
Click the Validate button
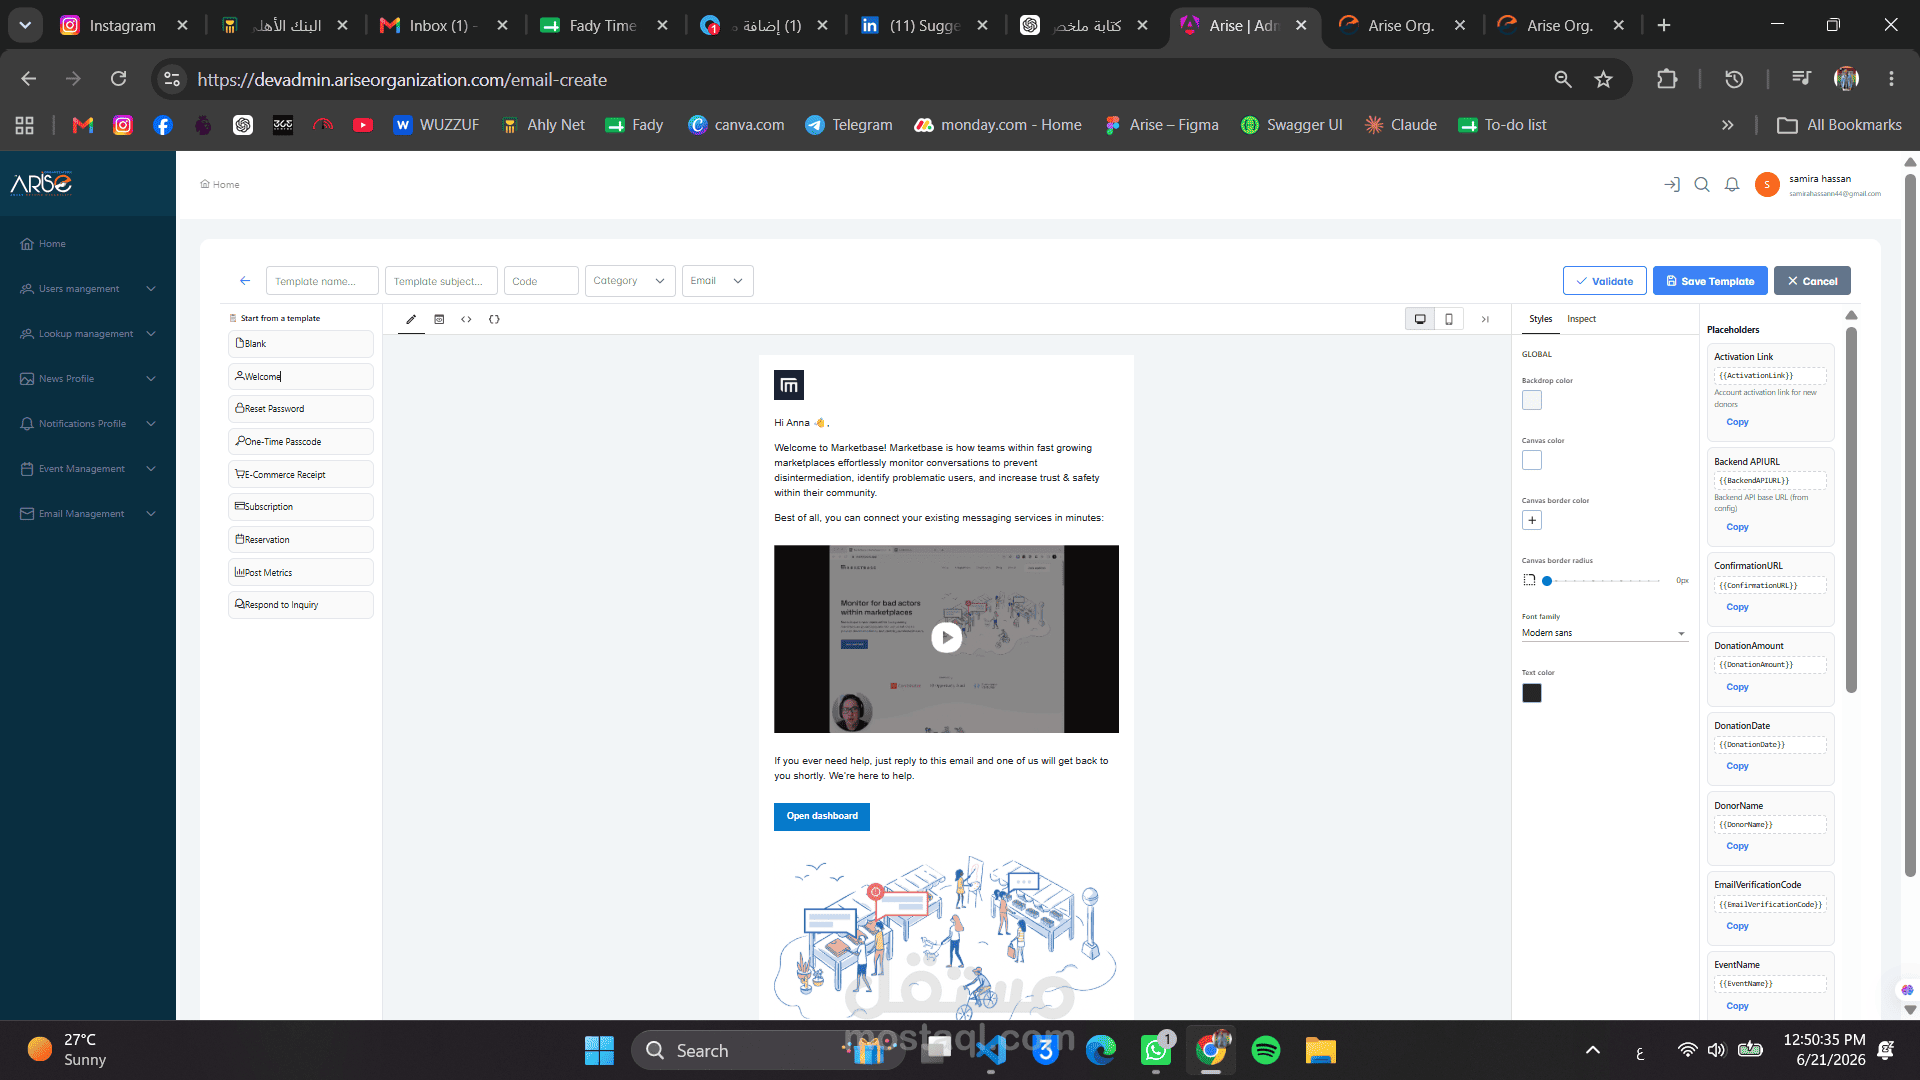pos(1605,281)
